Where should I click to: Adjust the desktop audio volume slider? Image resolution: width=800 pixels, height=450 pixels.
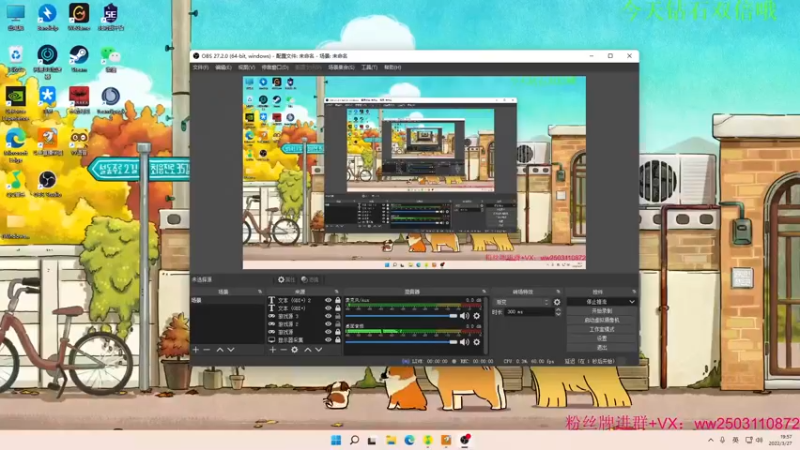tap(402, 342)
